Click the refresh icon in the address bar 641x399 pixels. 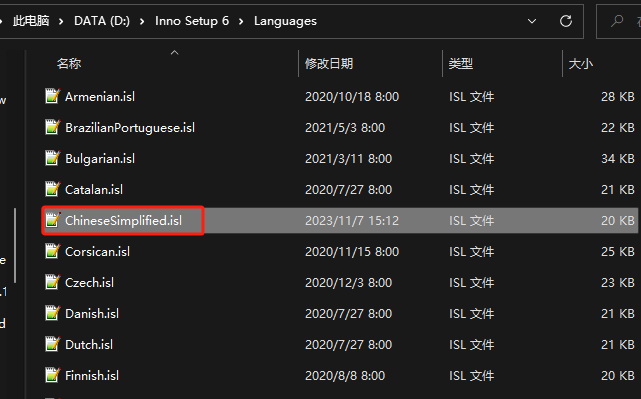[566, 21]
